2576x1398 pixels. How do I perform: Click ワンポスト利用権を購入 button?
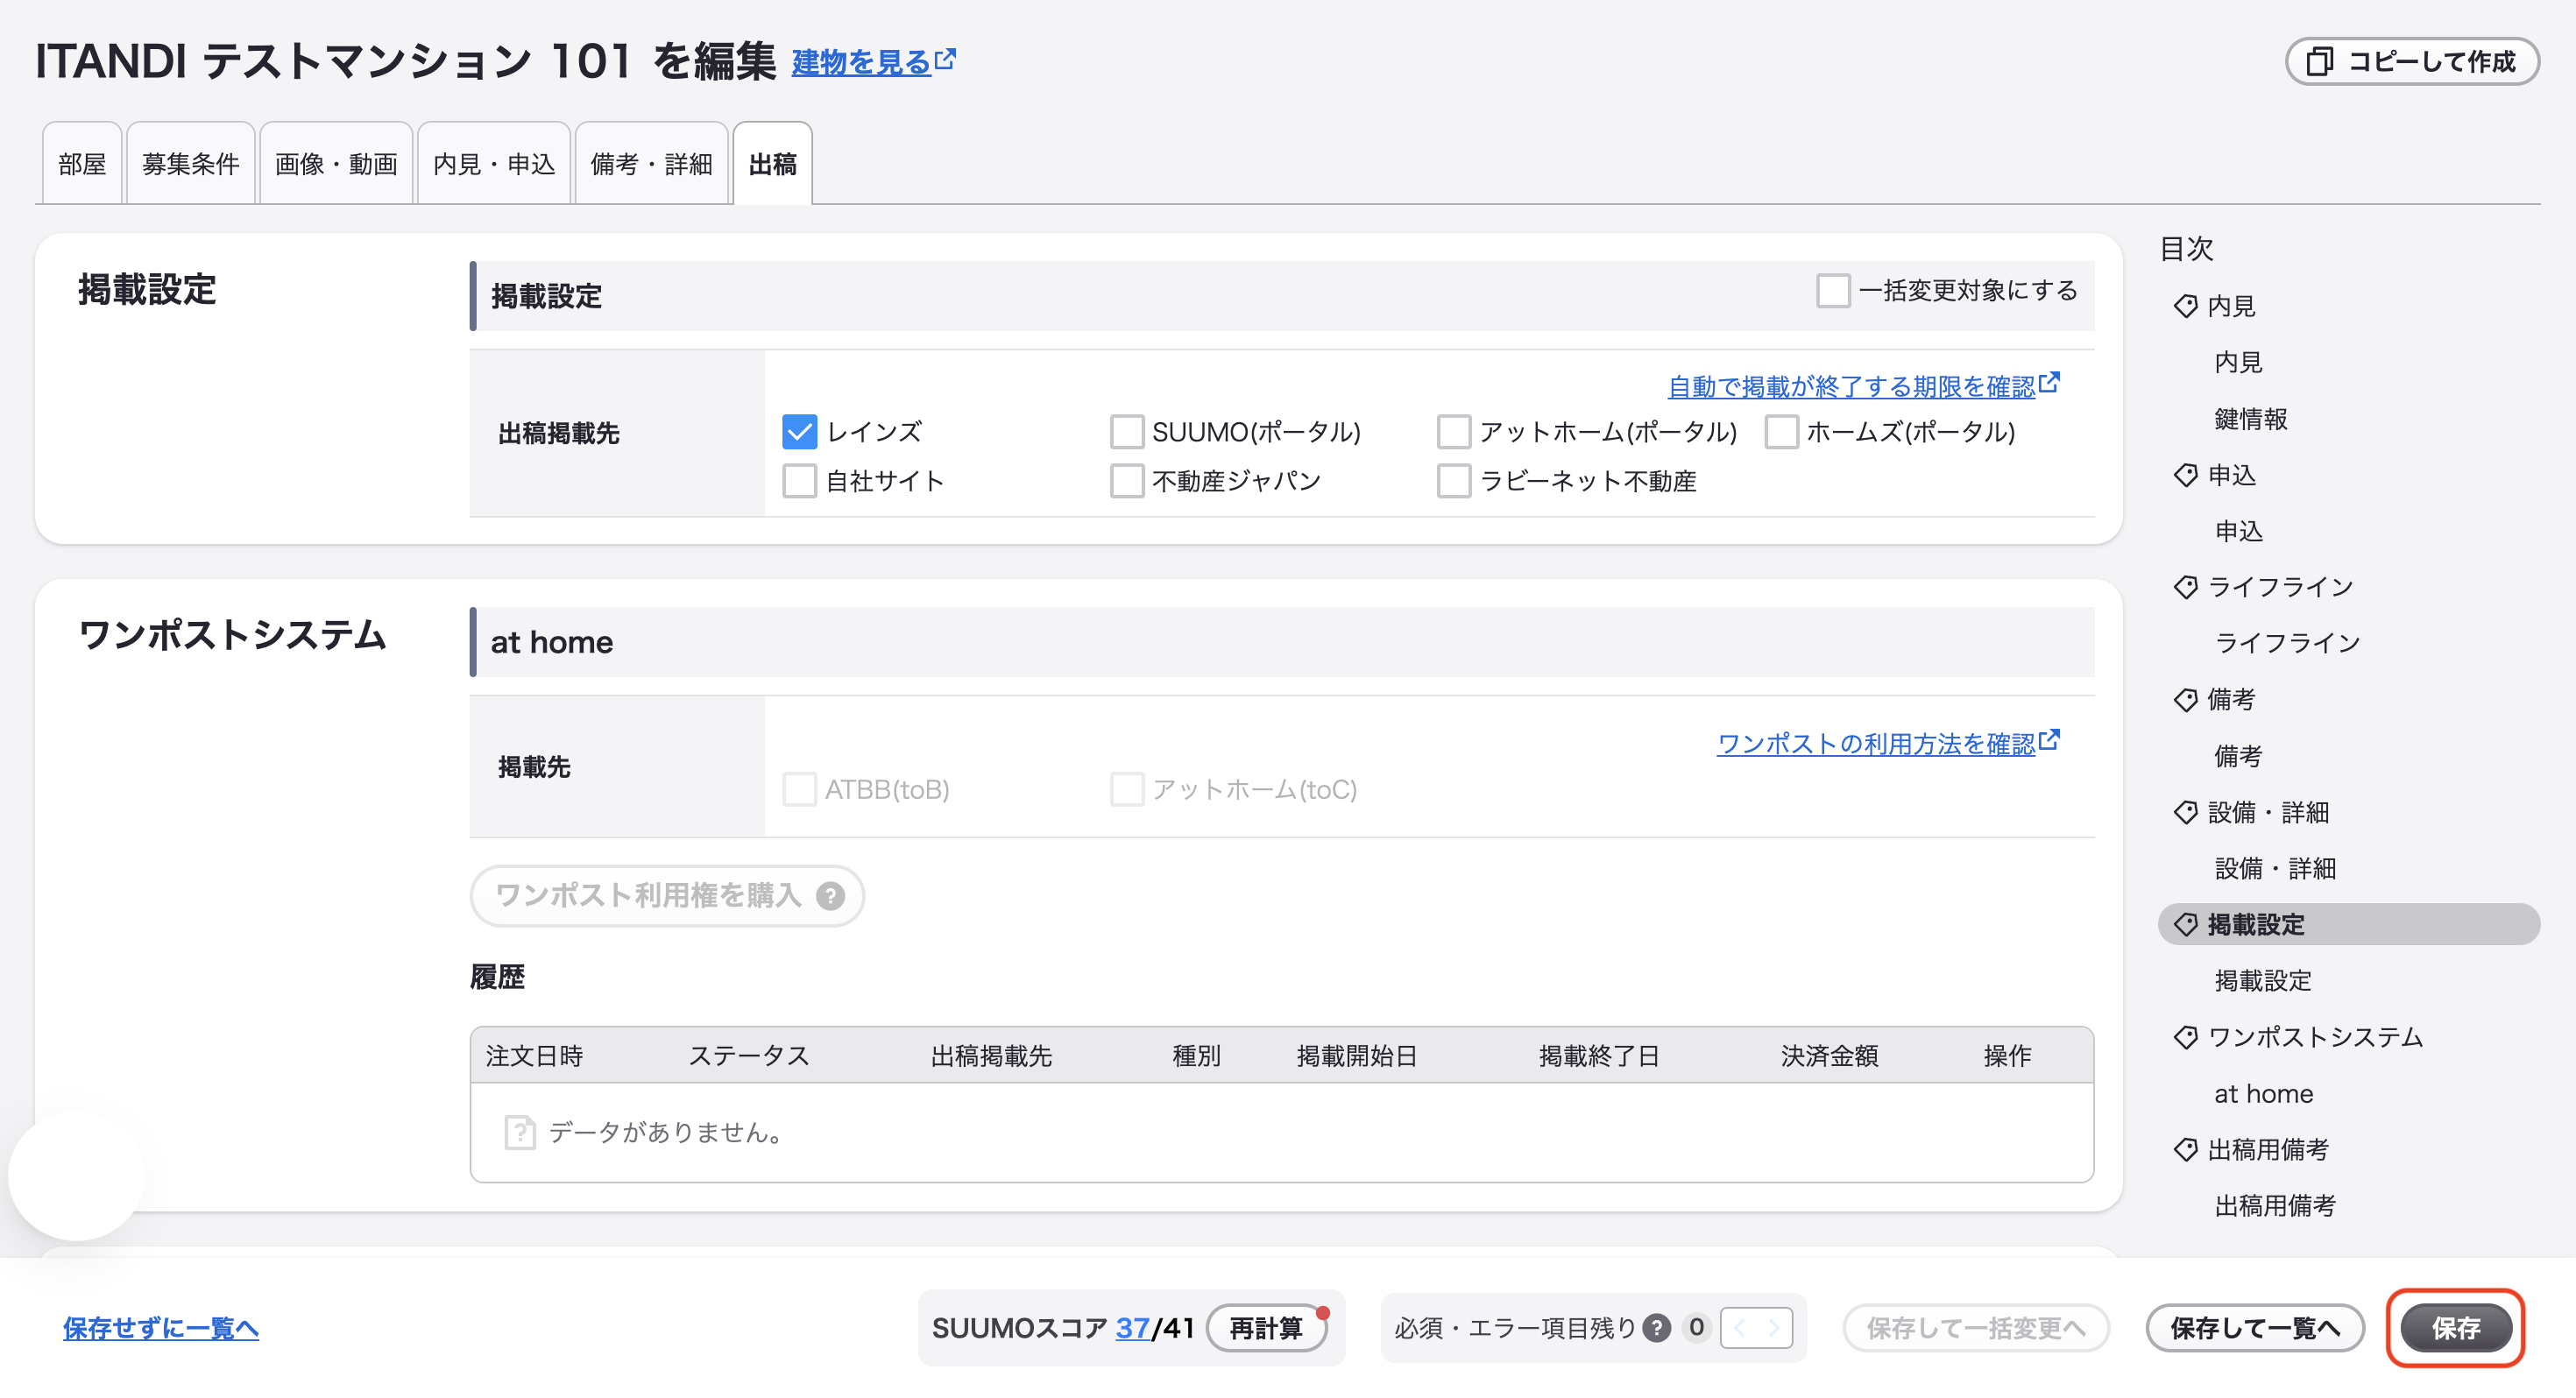(667, 896)
